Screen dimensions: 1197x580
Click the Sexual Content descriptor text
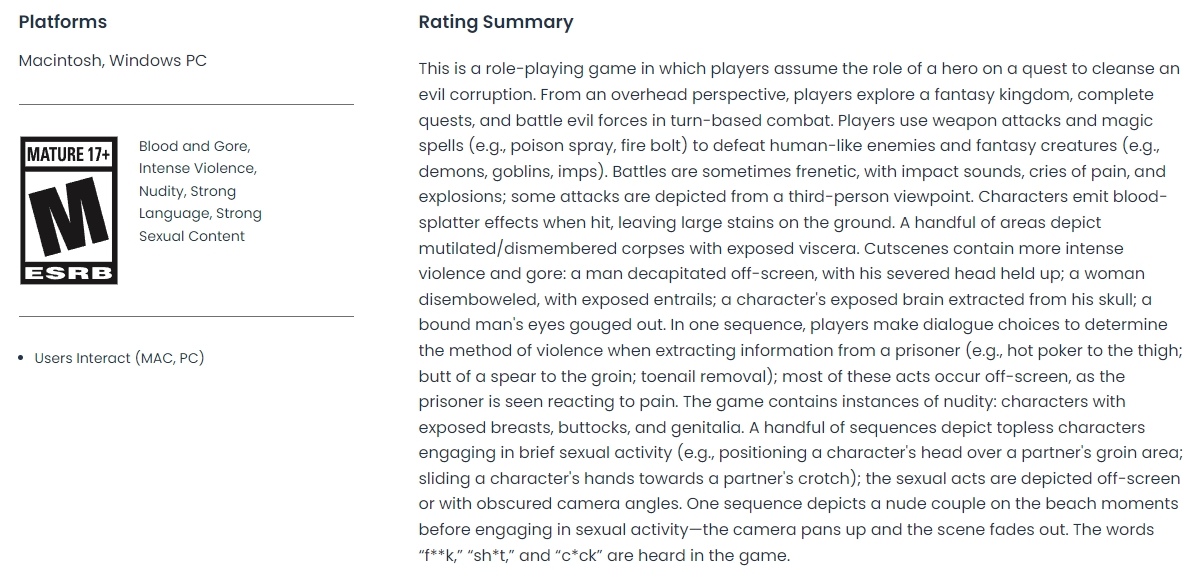coord(192,236)
